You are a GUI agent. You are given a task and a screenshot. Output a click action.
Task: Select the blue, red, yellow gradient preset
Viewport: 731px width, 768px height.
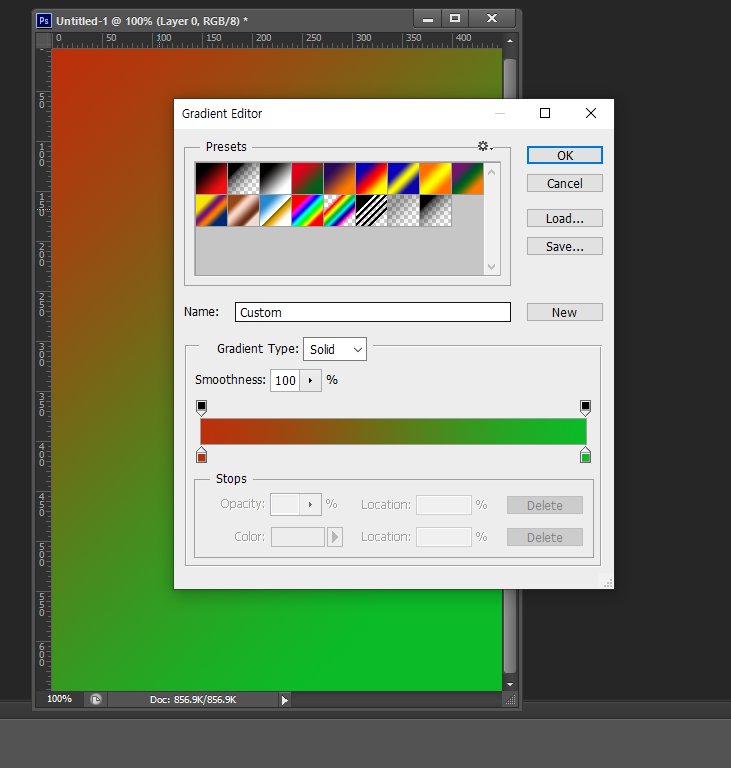coord(371,179)
